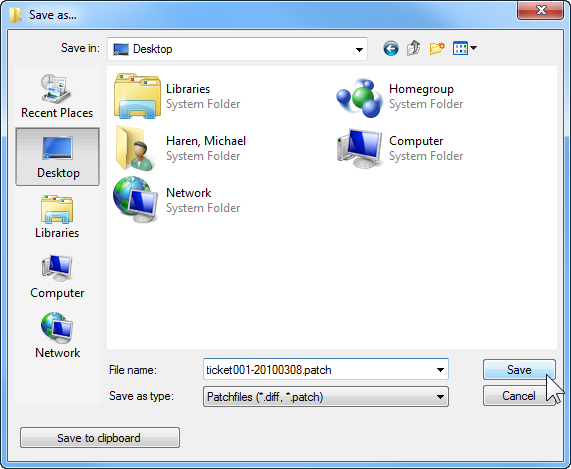Open the View menu icon

point(465,48)
